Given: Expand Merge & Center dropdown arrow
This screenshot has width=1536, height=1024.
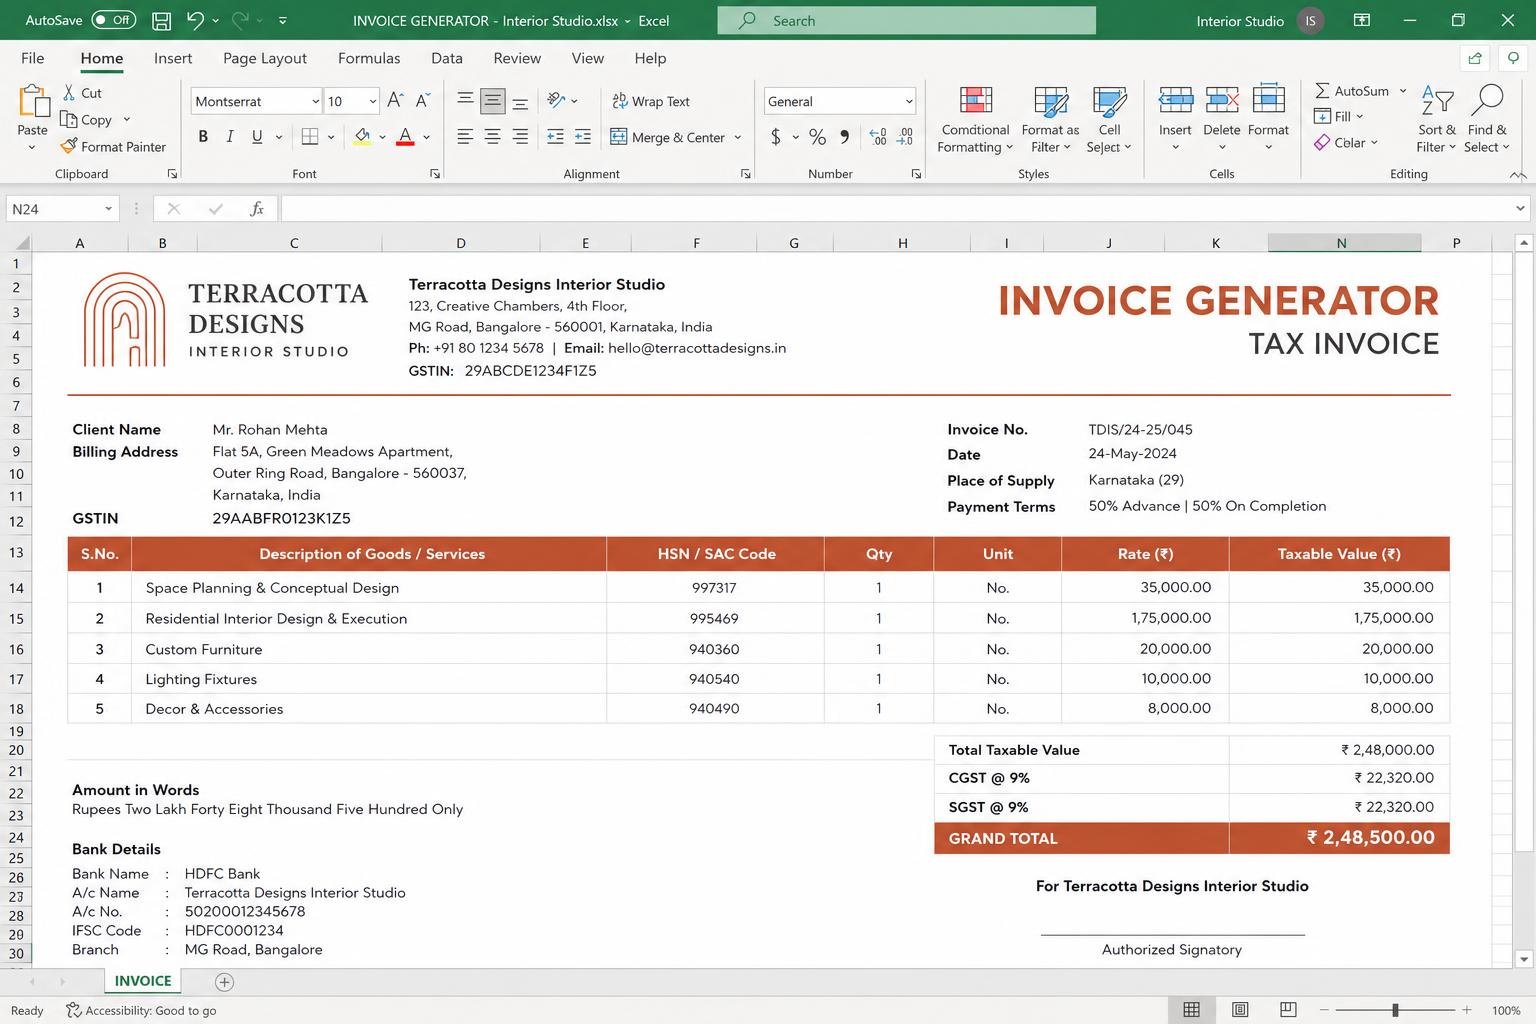Looking at the screenshot, I should 738,137.
